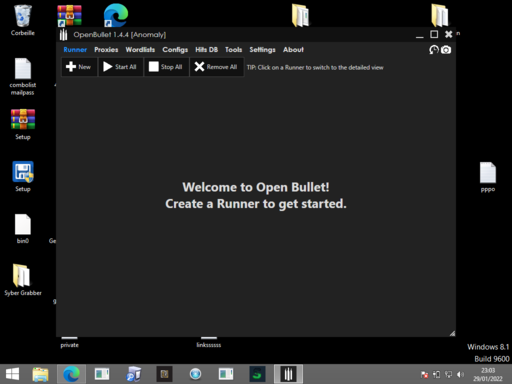Screen dimensions: 512x384
Task: Select the Syber Grabber folder
Action: point(23,280)
